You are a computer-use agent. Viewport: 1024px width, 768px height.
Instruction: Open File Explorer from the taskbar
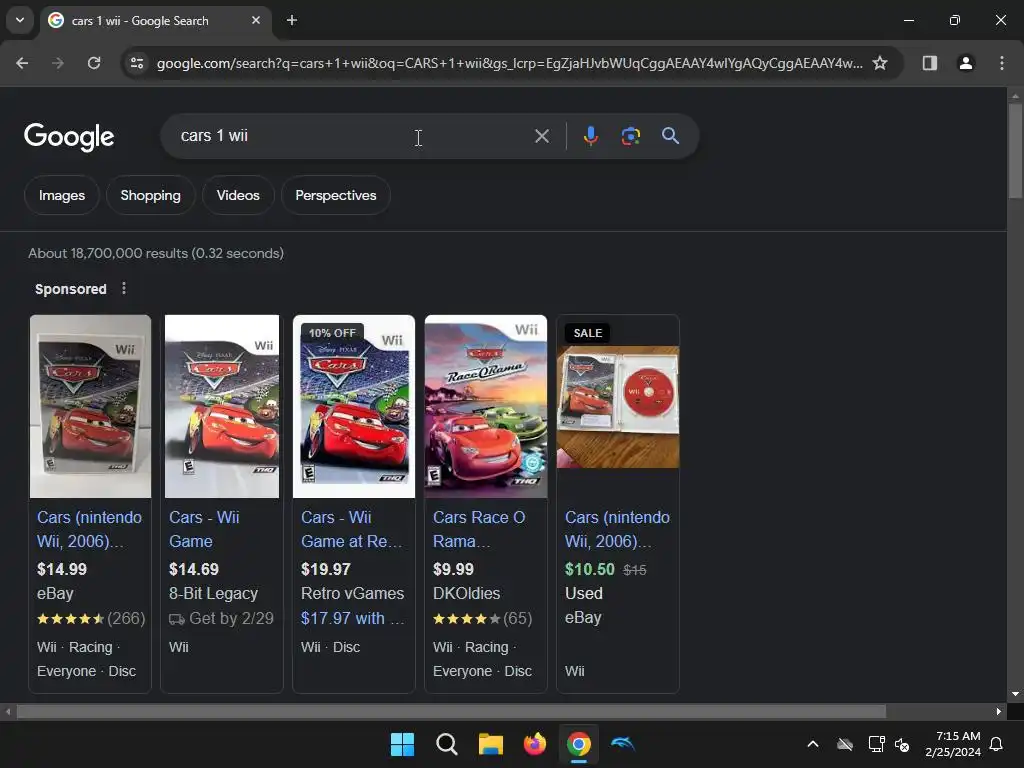click(x=490, y=744)
